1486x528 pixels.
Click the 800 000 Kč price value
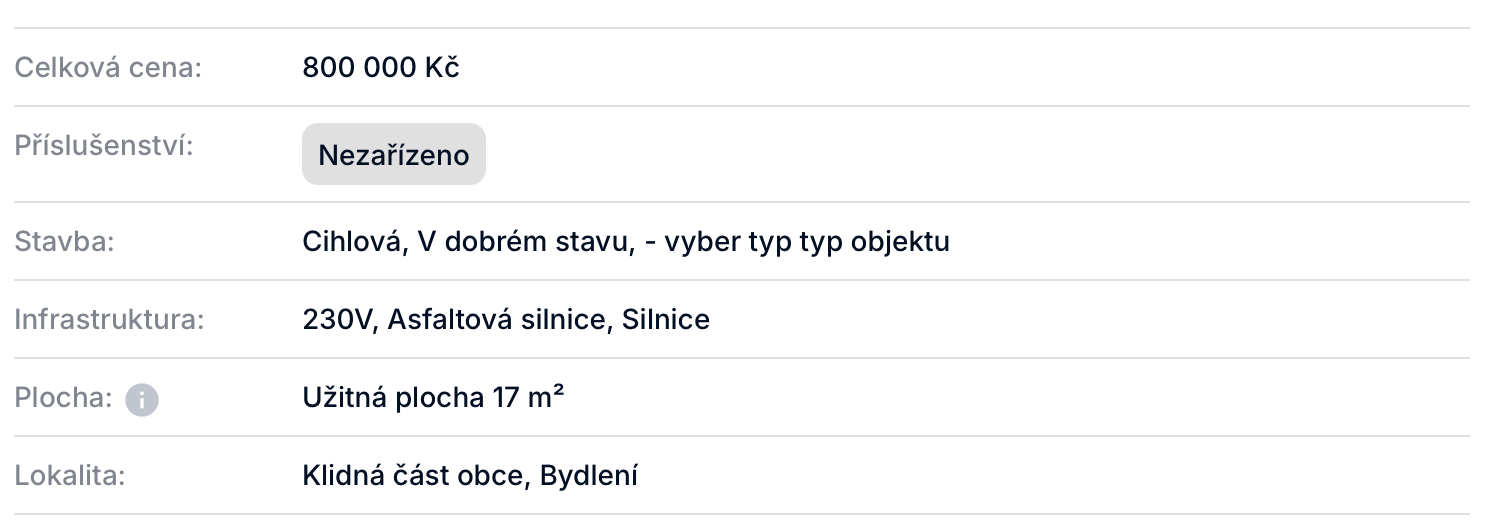[x=381, y=67]
